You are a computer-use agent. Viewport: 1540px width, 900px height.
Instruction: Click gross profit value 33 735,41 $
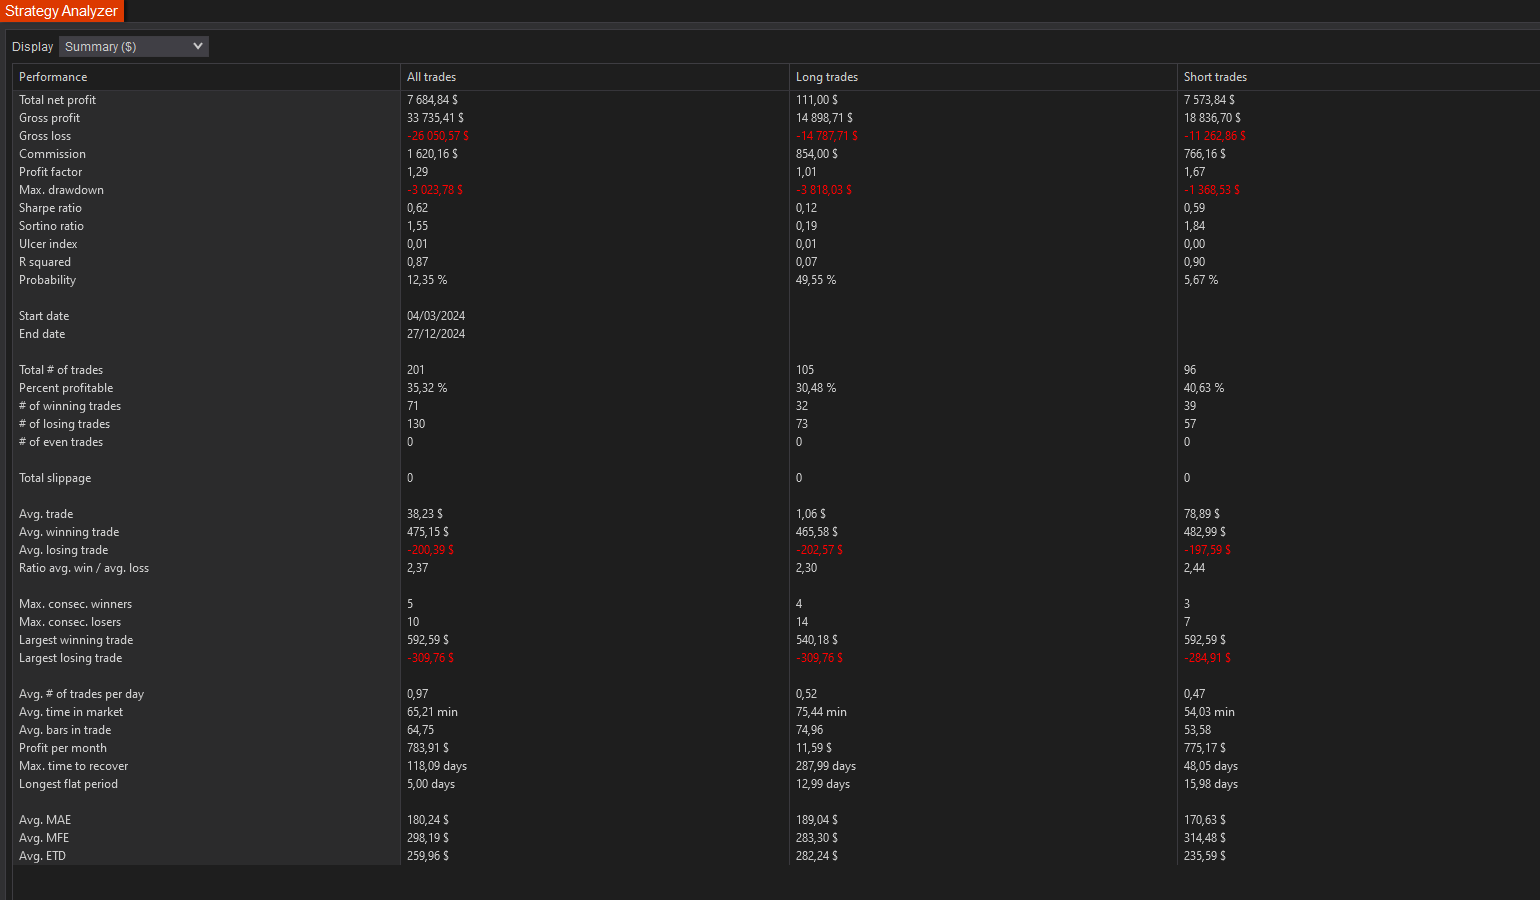tap(435, 118)
